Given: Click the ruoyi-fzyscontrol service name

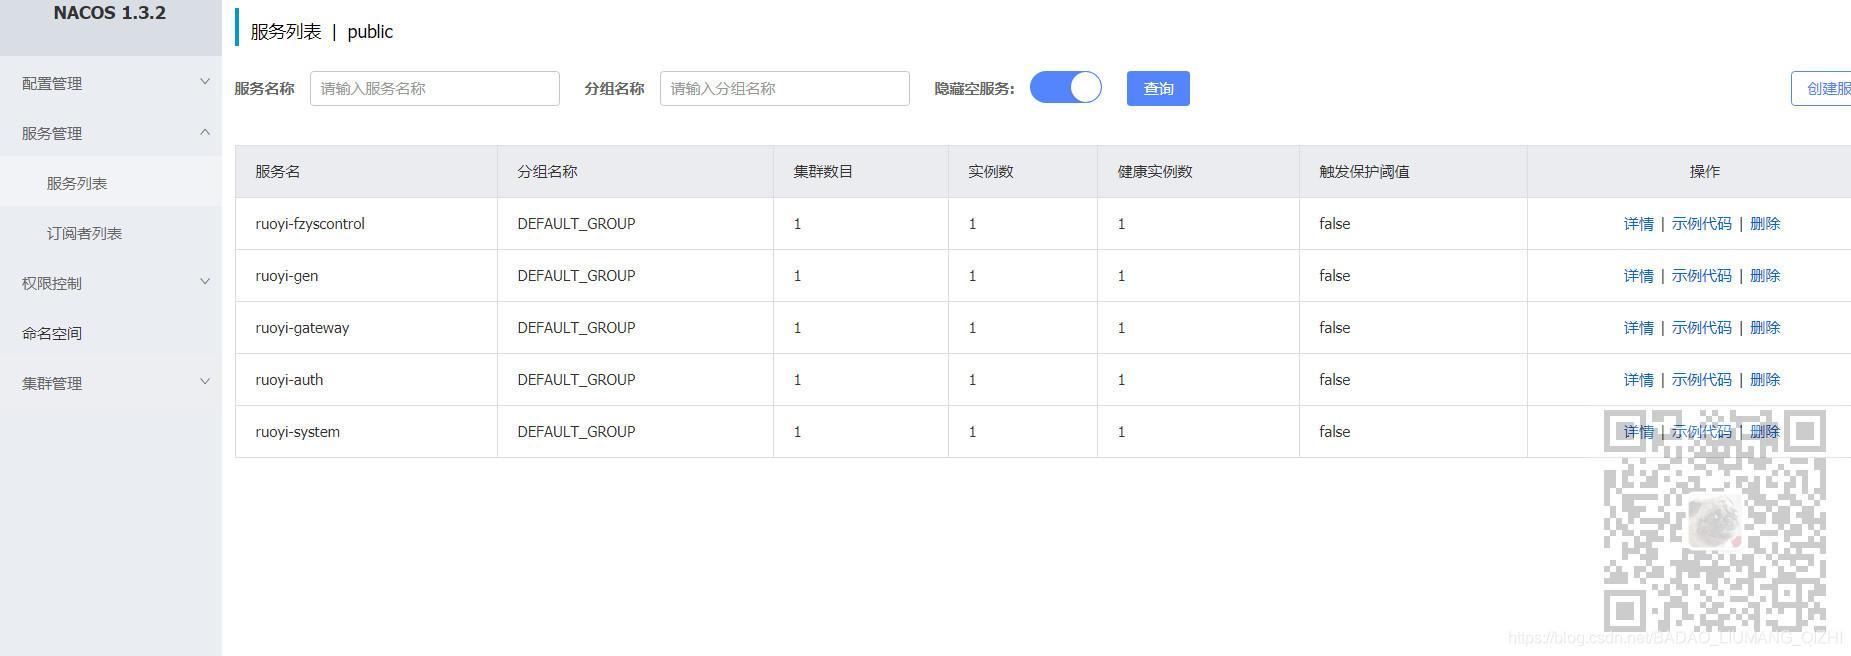Looking at the screenshot, I should coord(310,224).
